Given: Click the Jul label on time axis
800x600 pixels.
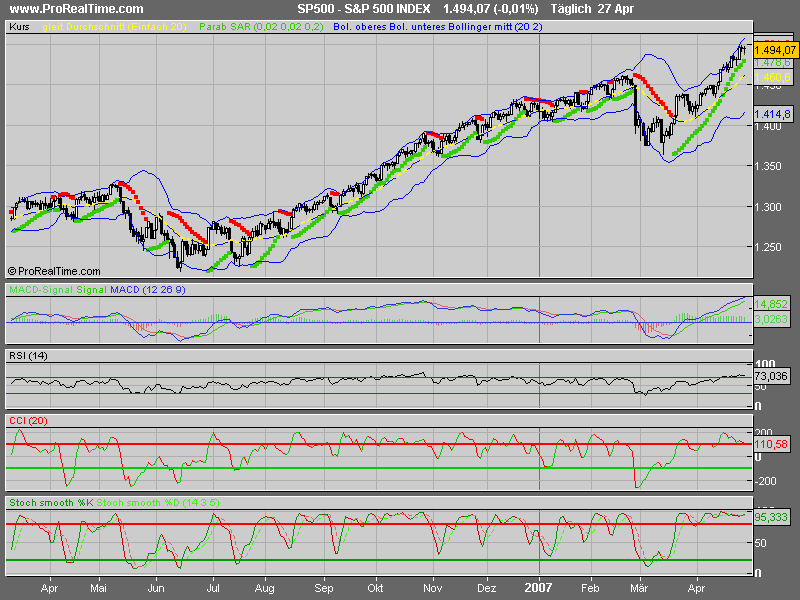Looking at the screenshot, I should 213,588.
